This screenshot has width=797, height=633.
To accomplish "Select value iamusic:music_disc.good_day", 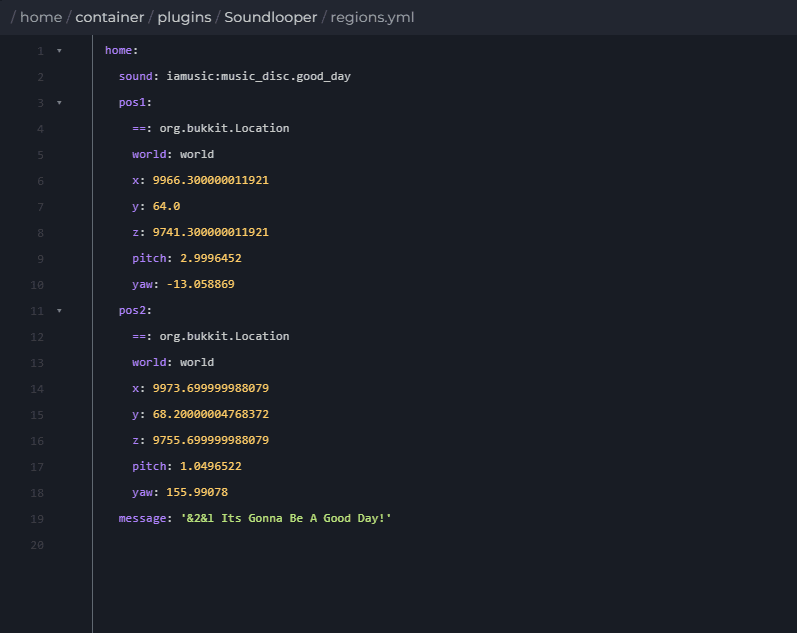I will (259, 76).
